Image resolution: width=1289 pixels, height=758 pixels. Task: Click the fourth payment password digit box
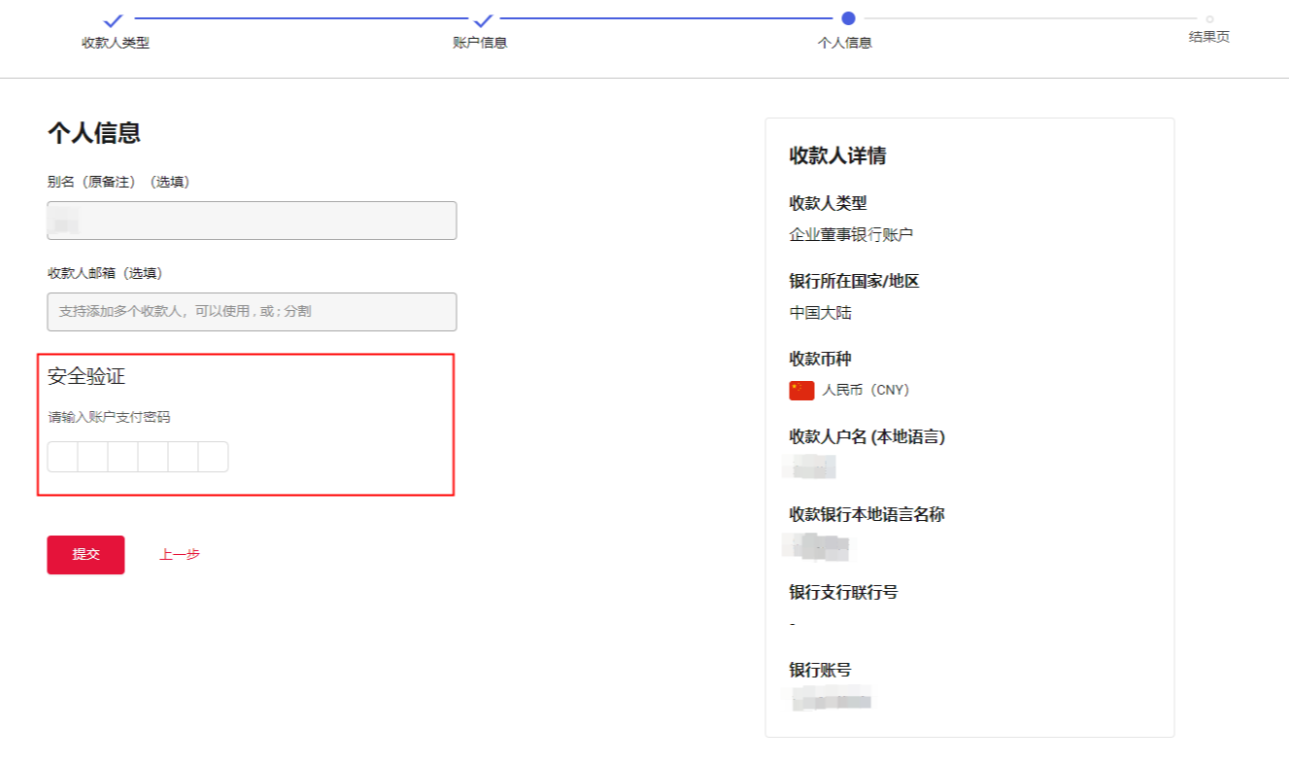point(153,457)
